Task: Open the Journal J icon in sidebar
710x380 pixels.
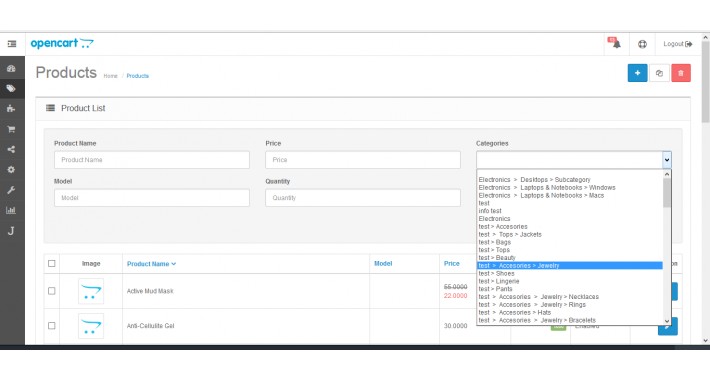Action: 11,231
